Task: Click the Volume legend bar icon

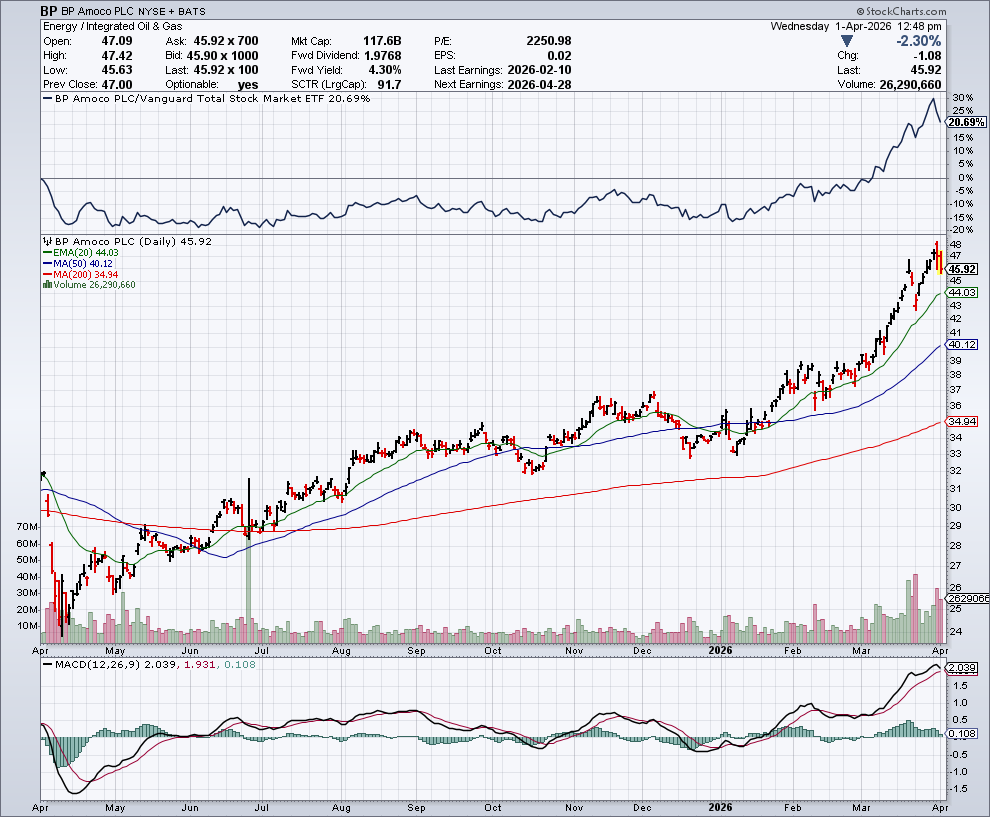Action: coord(46,284)
